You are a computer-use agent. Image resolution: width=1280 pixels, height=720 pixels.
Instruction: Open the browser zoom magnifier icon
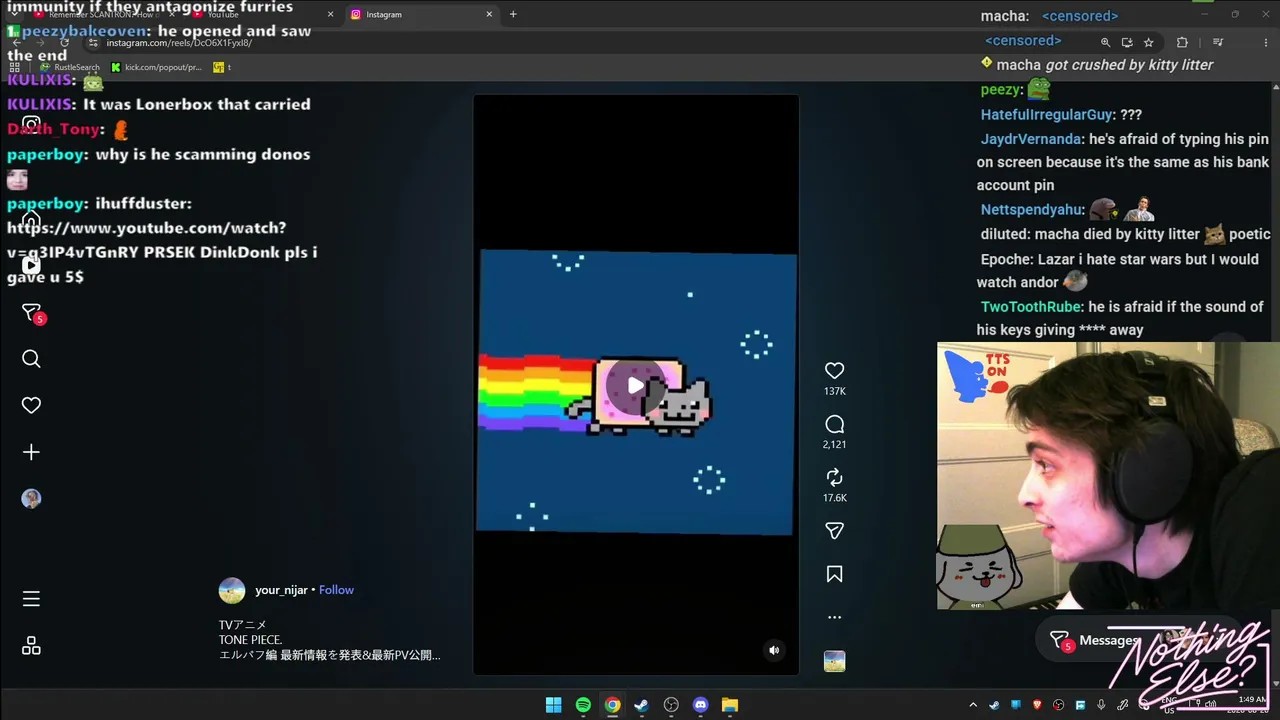pyautogui.click(x=1105, y=42)
